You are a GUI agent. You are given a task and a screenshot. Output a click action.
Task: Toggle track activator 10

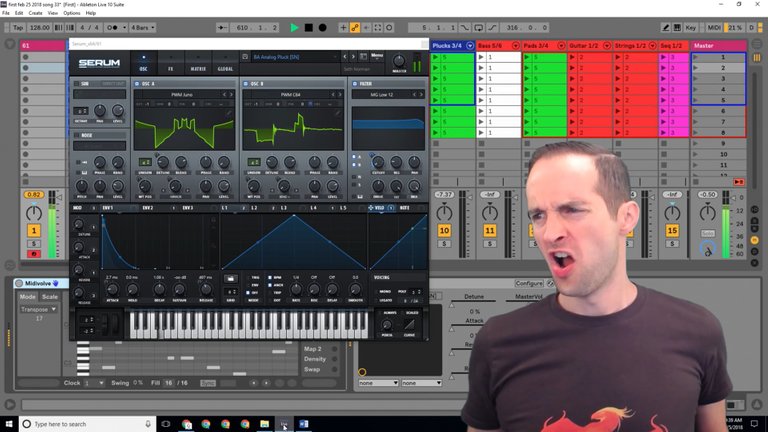444,231
